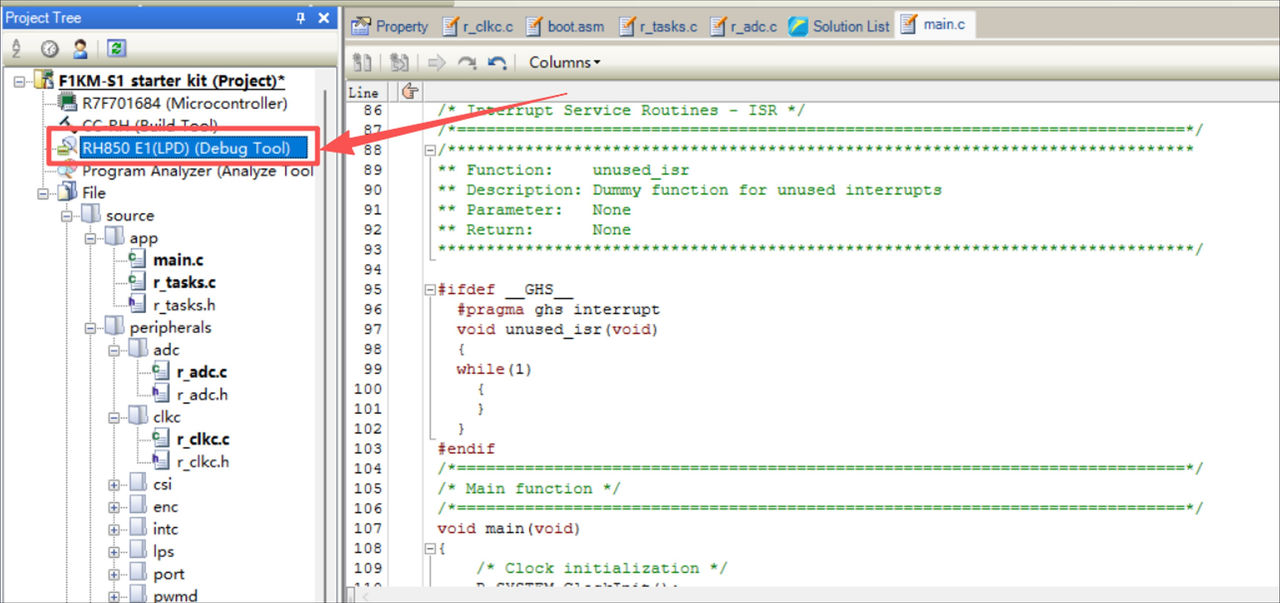Collapse the File node in tree
The width and height of the screenshot is (1280, 603).
click(x=43, y=193)
